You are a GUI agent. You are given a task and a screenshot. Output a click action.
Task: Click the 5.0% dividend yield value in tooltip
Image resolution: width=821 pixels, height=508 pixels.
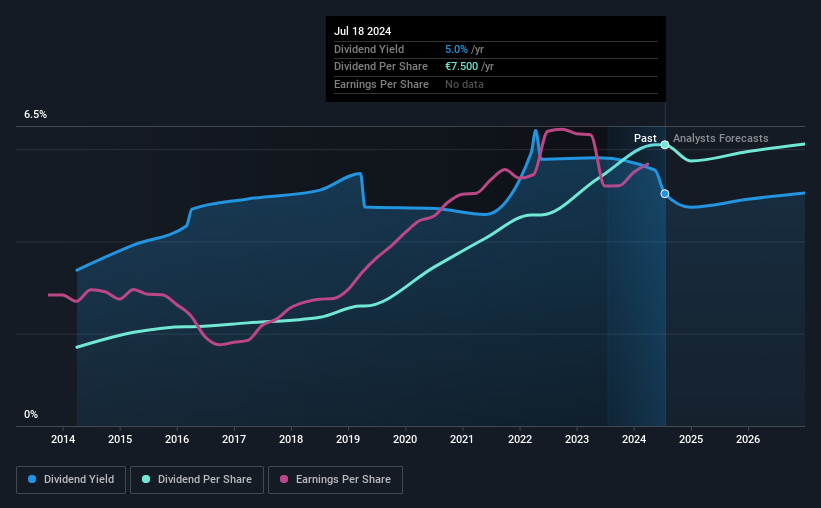tap(456, 49)
